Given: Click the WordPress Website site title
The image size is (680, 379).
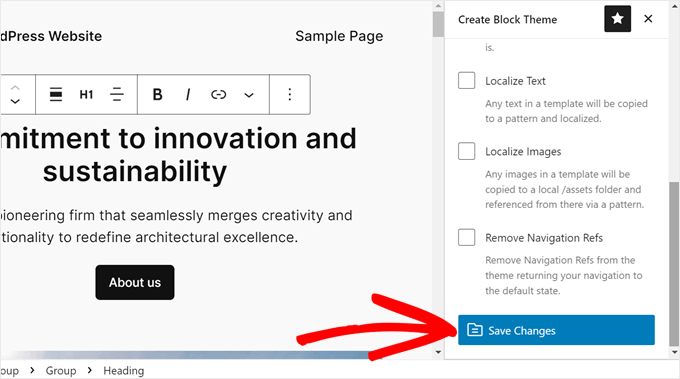Looking at the screenshot, I should point(51,36).
